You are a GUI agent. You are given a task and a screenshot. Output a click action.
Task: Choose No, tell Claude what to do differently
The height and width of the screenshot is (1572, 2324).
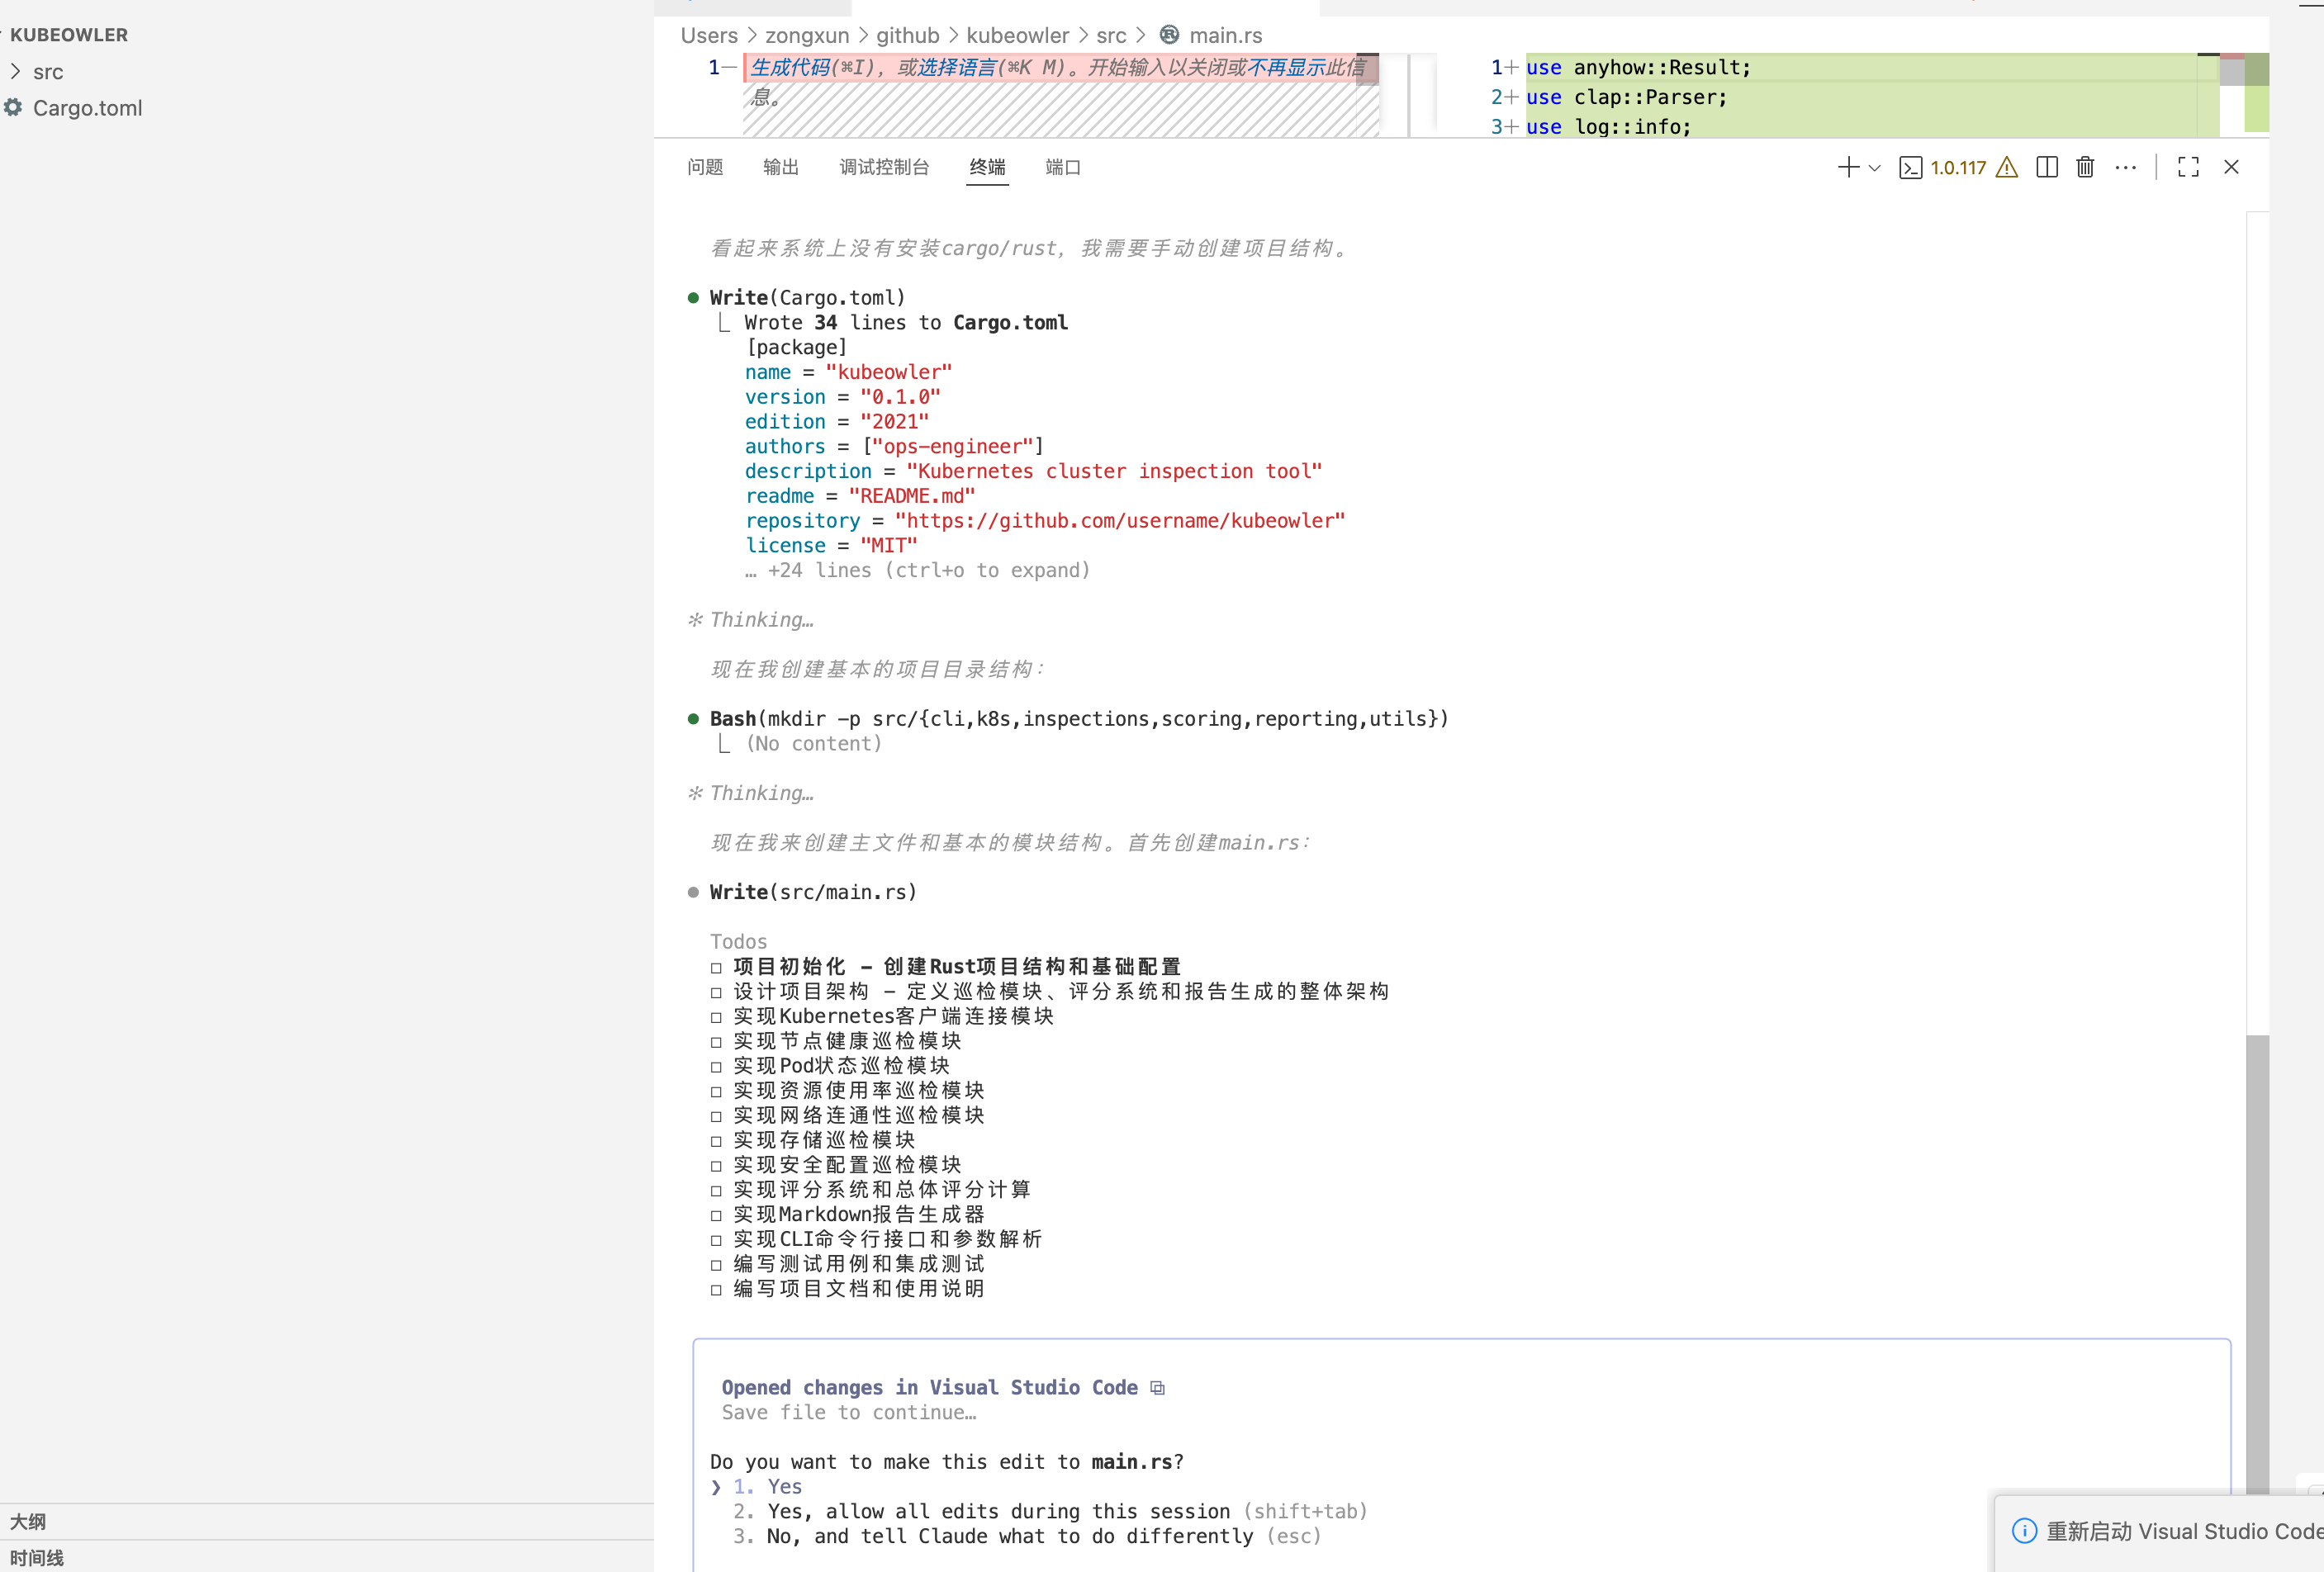[x=1027, y=1536]
